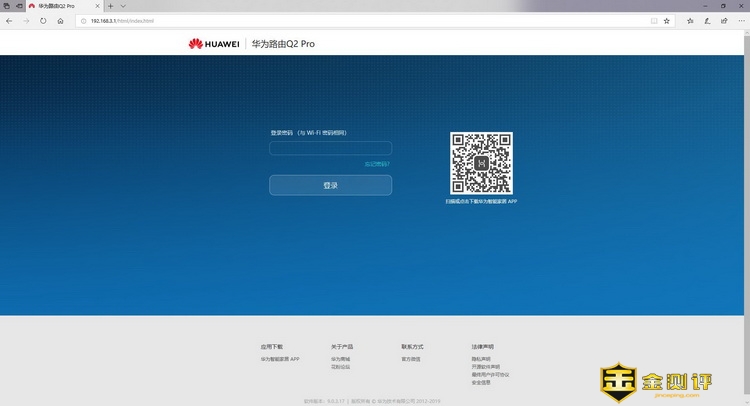Open the 隐私声明 footer link
The height and width of the screenshot is (406, 750).
481,359
